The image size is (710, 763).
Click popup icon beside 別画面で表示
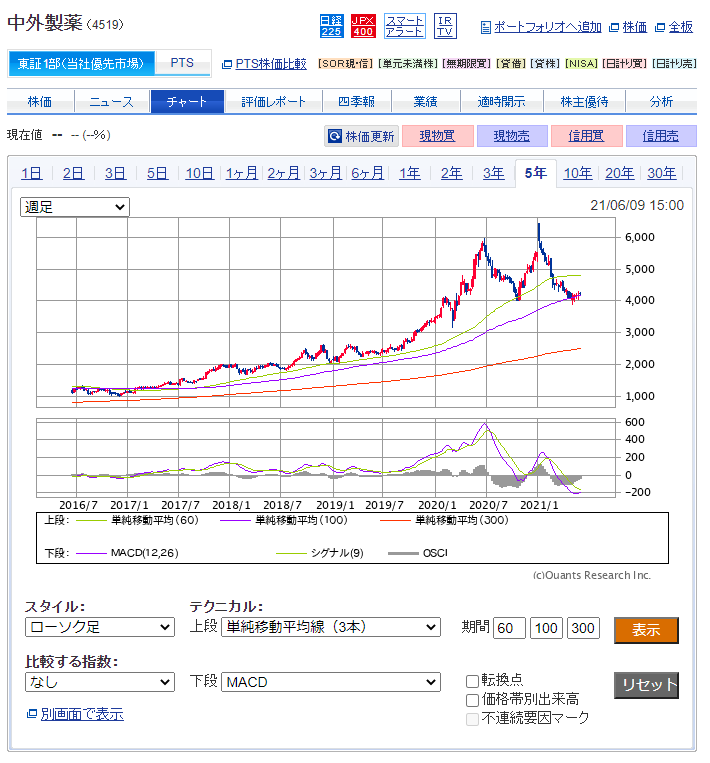tap(32, 714)
